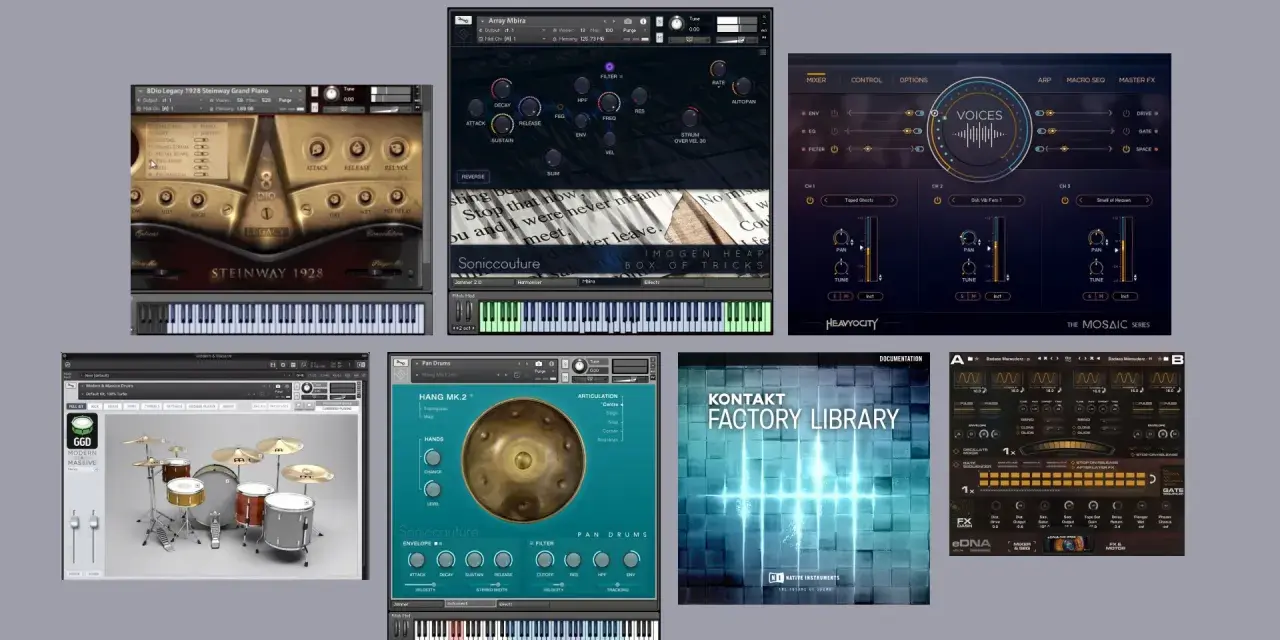Adjust the left volume fader in GGD drums

74,521
